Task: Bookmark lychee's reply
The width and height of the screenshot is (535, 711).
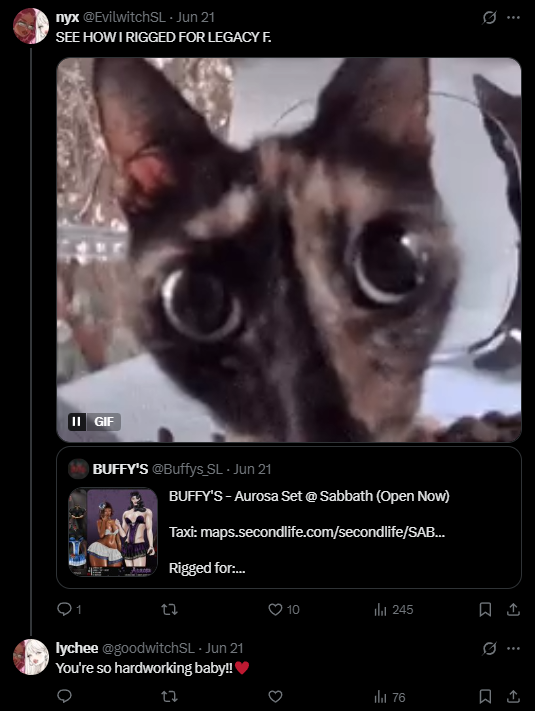Action: point(485,696)
